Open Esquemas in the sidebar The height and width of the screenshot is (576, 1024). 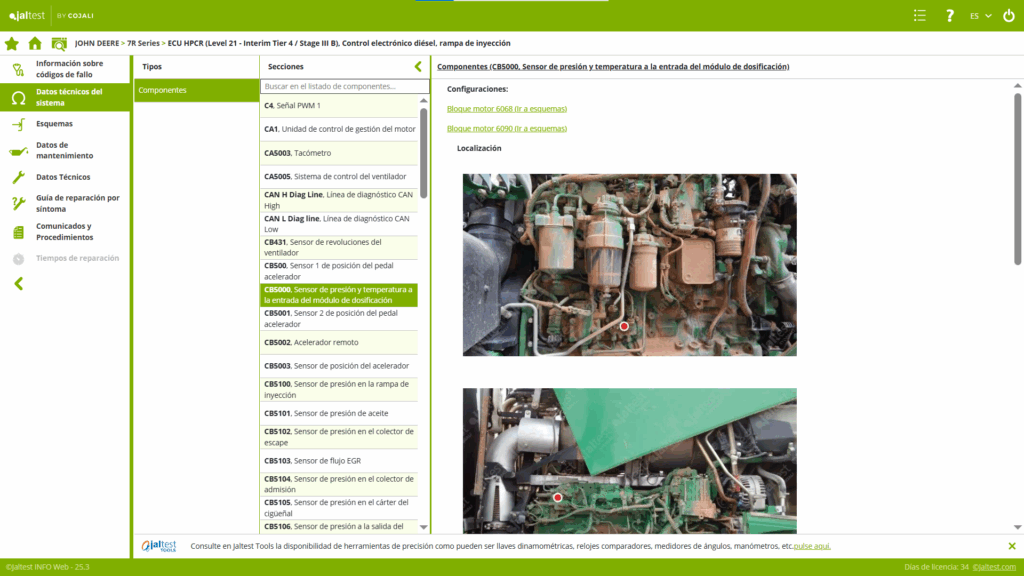(x=54, y=124)
